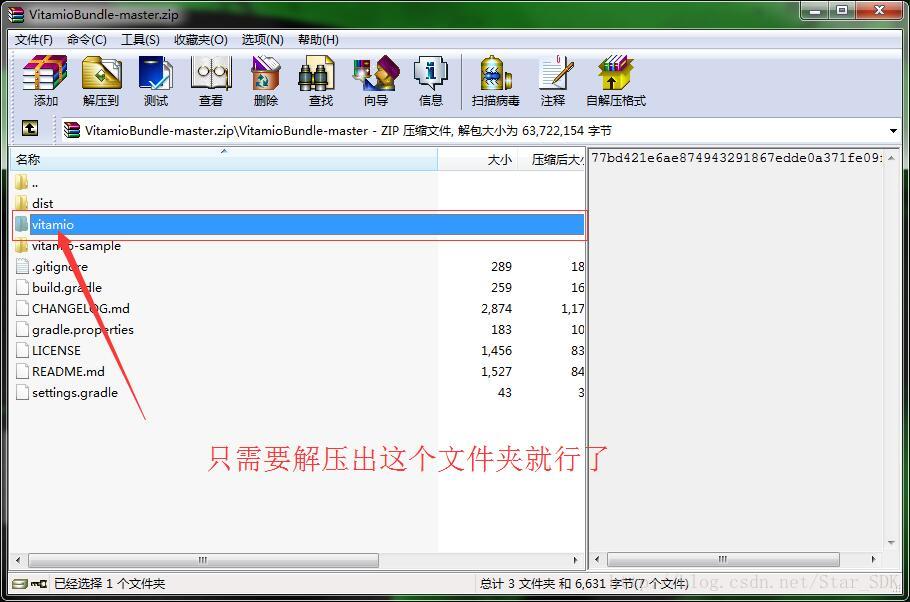Open the 工具(S) menu
The height and width of the screenshot is (602, 910).
[x=140, y=39]
